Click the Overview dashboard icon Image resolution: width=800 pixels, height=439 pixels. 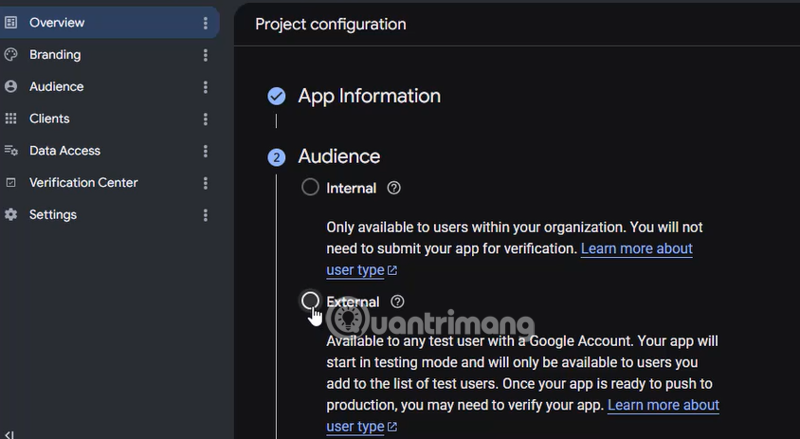coord(11,22)
